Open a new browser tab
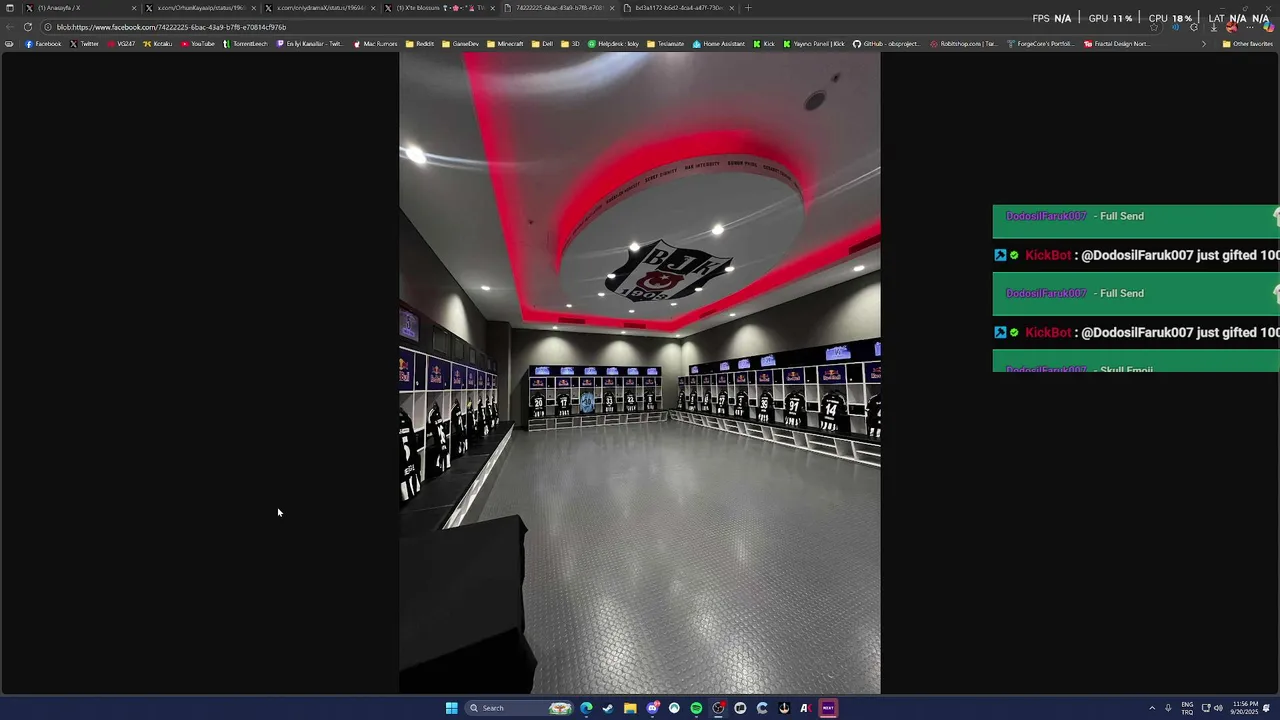The height and width of the screenshot is (720, 1280). (x=748, y=8)
